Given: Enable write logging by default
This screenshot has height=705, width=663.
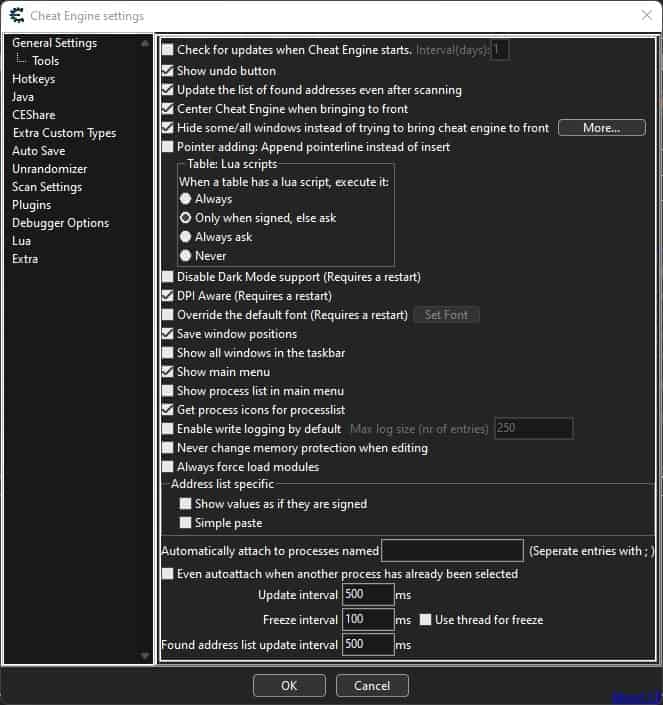Looking at the screenshot, I should (168, 429).
